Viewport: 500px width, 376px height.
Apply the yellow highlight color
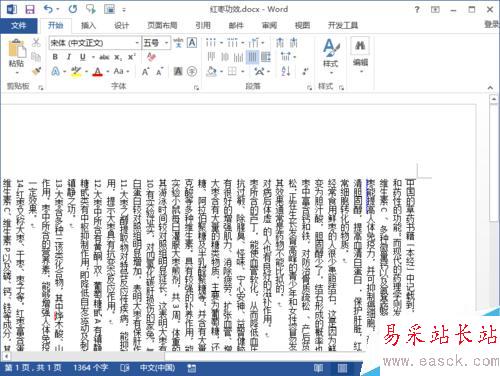(x=76, y=71)
